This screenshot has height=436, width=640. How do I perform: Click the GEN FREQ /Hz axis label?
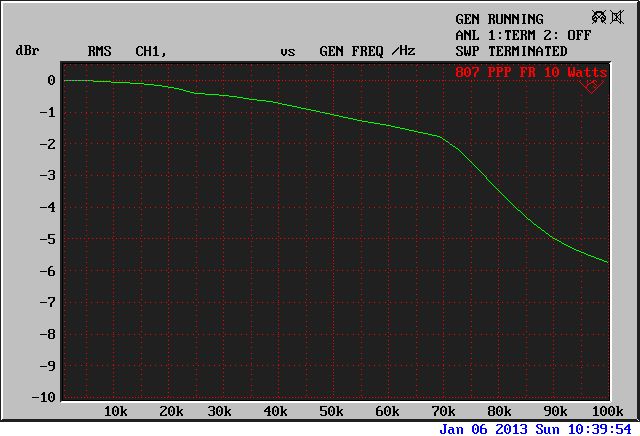click(x=367, y=51)
